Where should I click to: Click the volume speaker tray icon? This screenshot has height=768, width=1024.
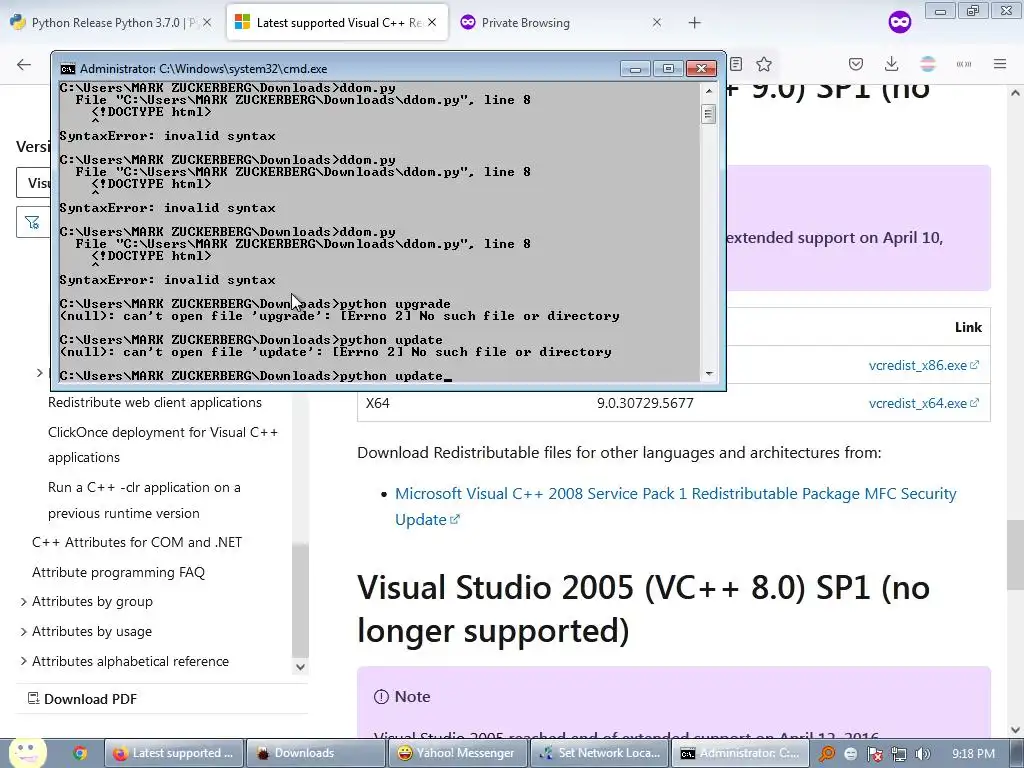(922, 754)
